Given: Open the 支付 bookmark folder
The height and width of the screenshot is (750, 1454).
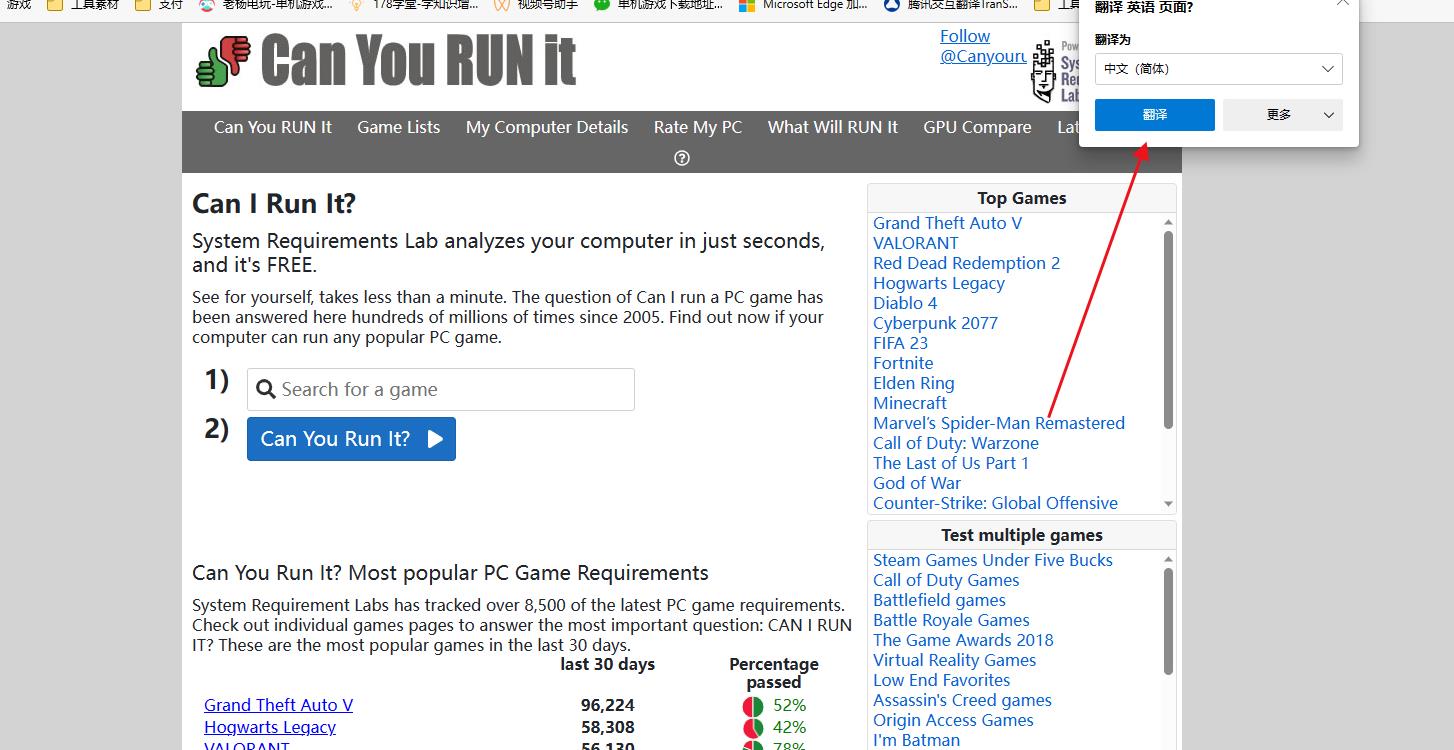Looking at the screenshot, I should [159, 5].
